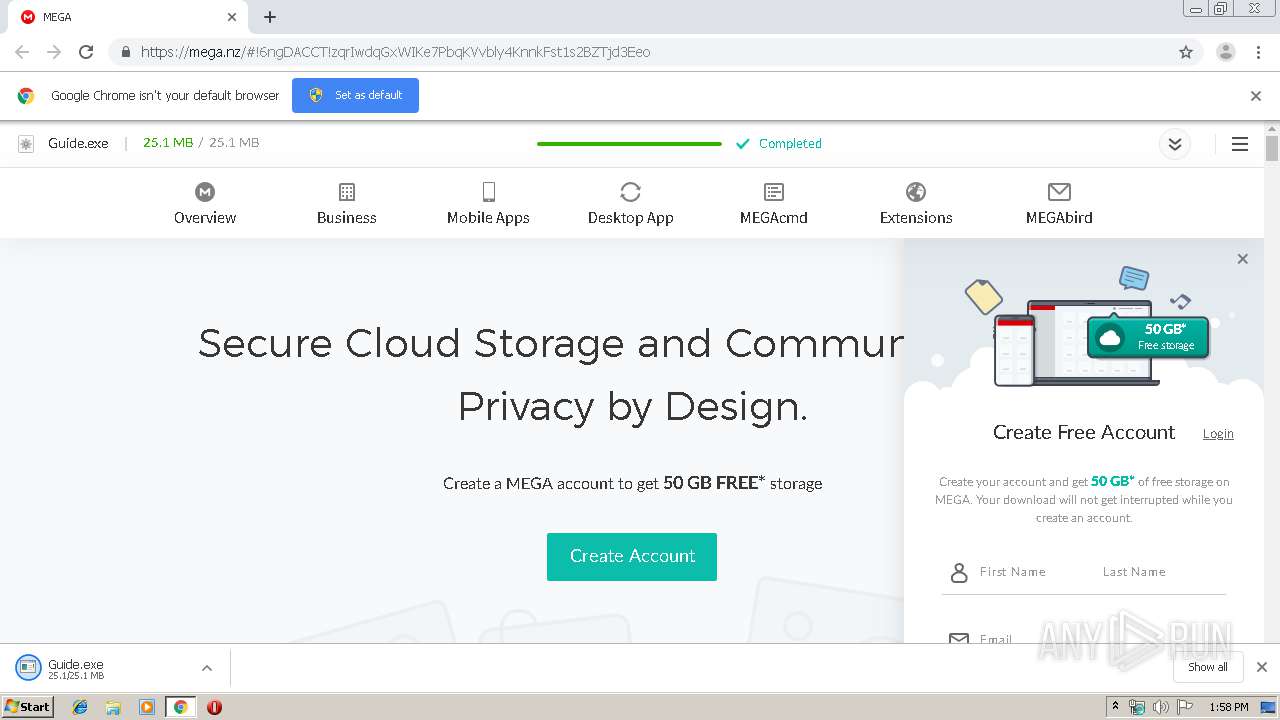The width and height of the screenshot is (1280, 720).
Task: Click the 50 GB Free storage illustration
Action: pyautogui.click(x=1147, y=336)
